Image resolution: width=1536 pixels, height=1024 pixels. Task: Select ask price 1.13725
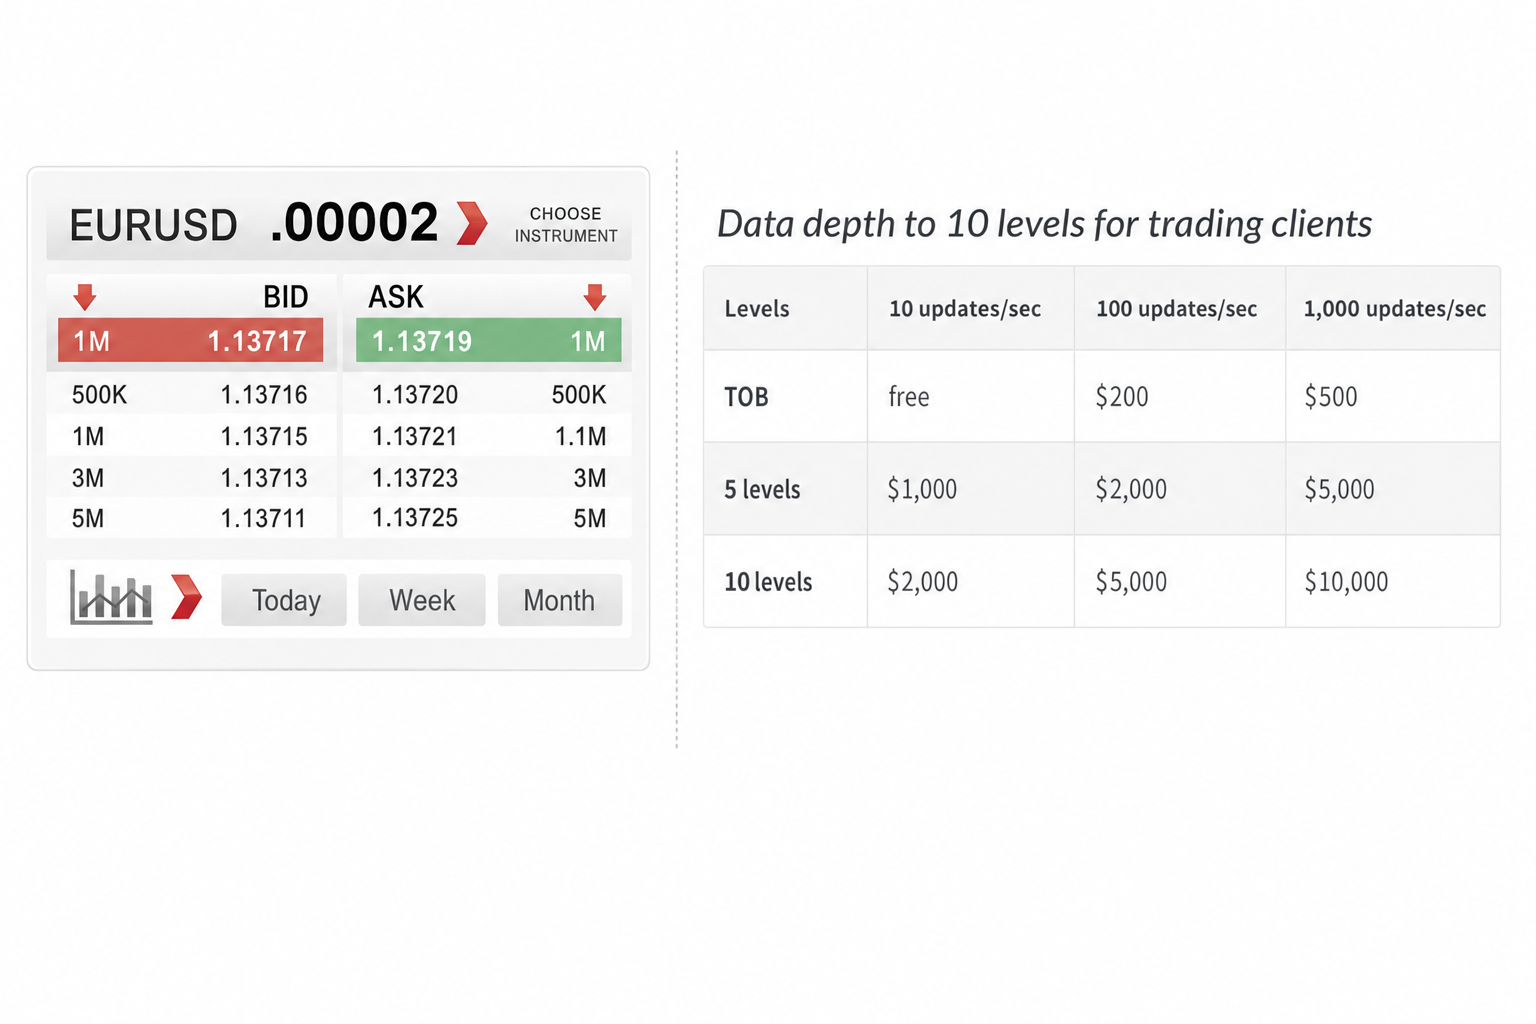click(x=415, y=518)
